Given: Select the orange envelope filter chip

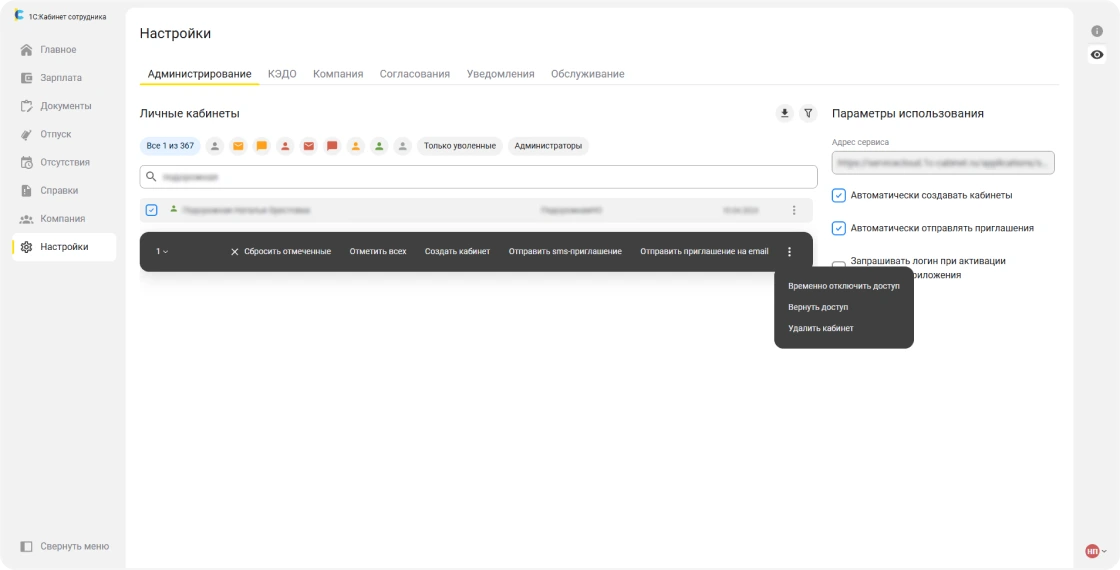Looking at the screenshot, I should tap(238, 146).
